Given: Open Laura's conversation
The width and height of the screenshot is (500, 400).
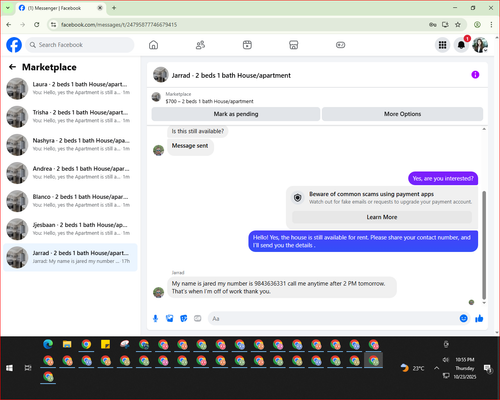Looking at the screenshot, I should [70, 88].
